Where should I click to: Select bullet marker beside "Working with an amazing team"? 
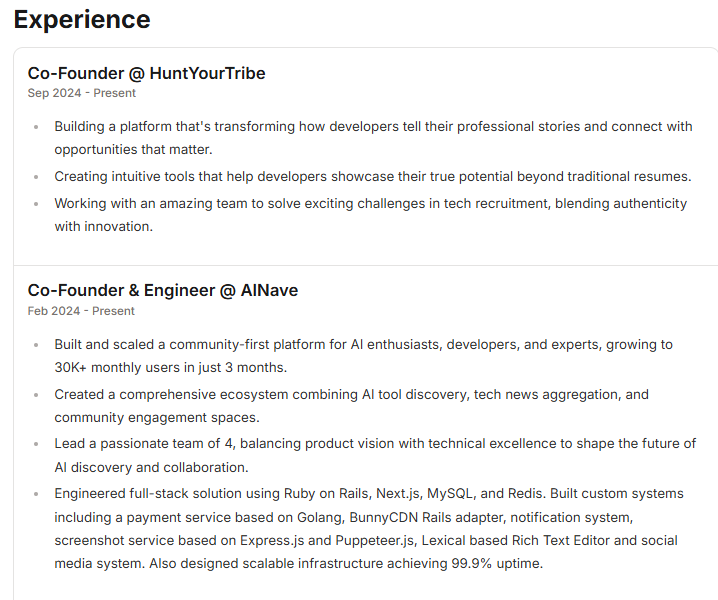click(37, 204)
